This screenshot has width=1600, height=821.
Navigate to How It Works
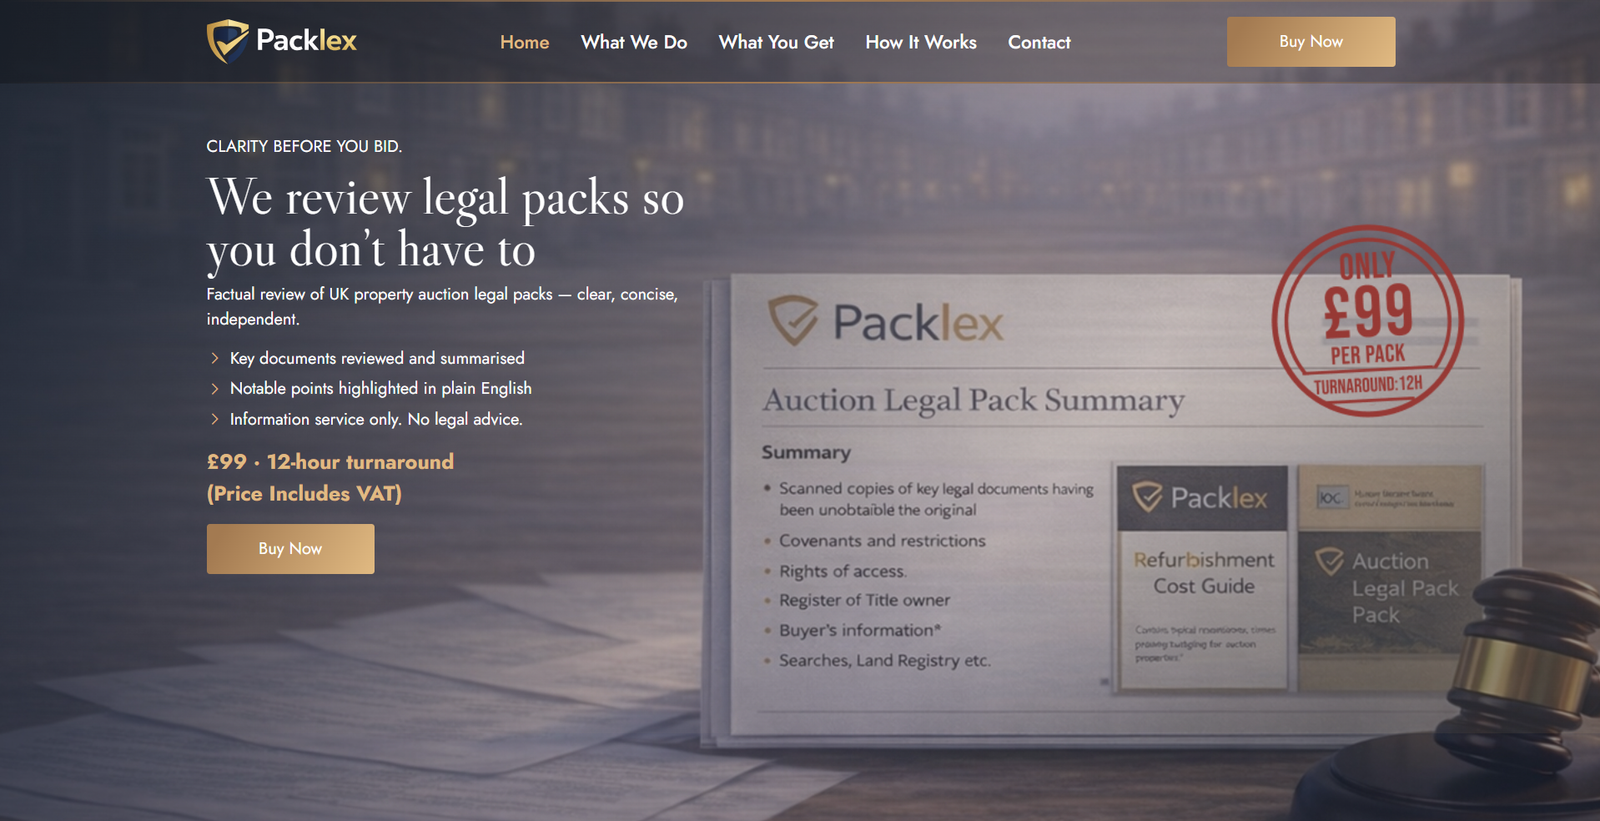pos(921,42)
